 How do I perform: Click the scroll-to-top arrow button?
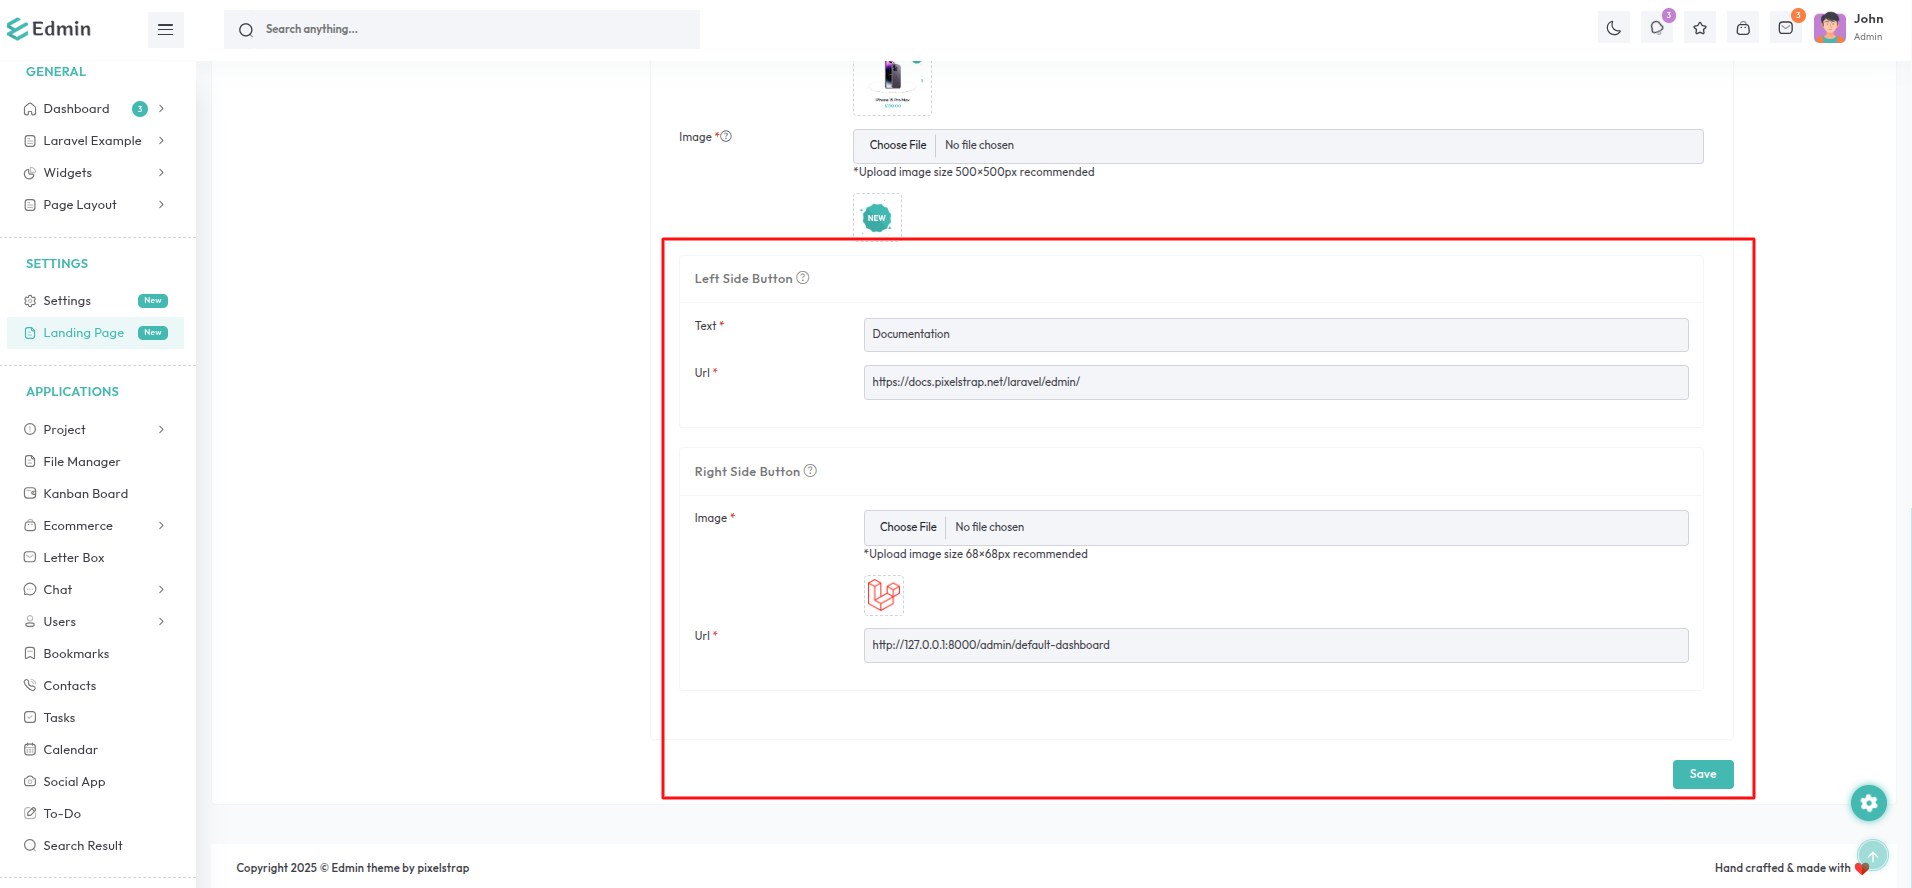pyautogui.click(x=1873, y=856)
